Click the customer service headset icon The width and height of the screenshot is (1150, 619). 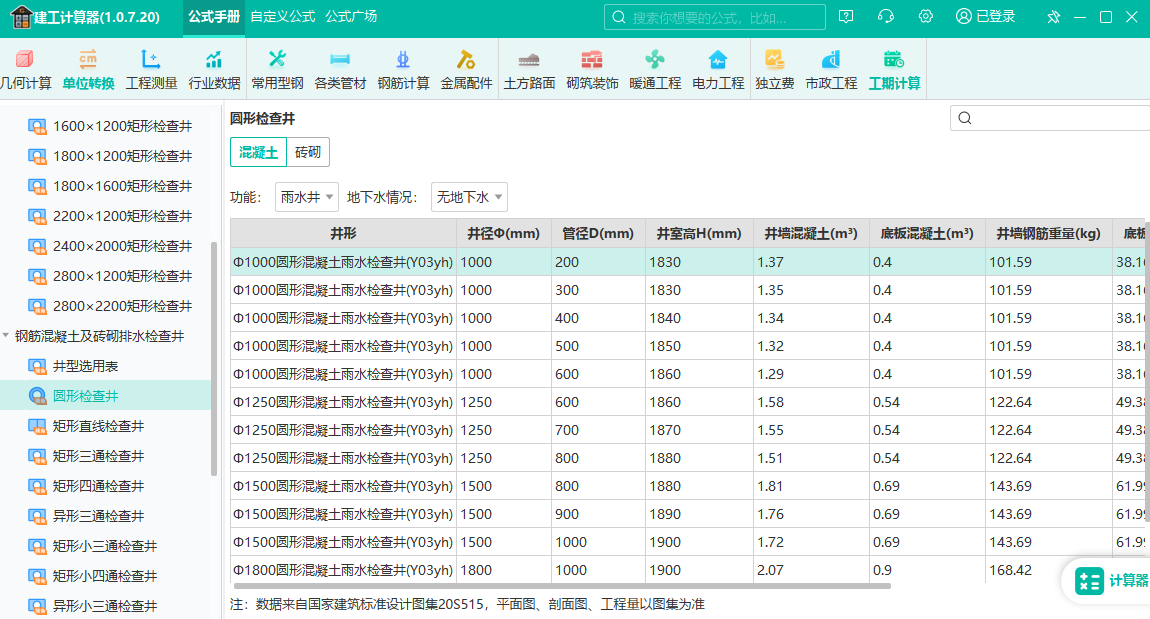886,16
